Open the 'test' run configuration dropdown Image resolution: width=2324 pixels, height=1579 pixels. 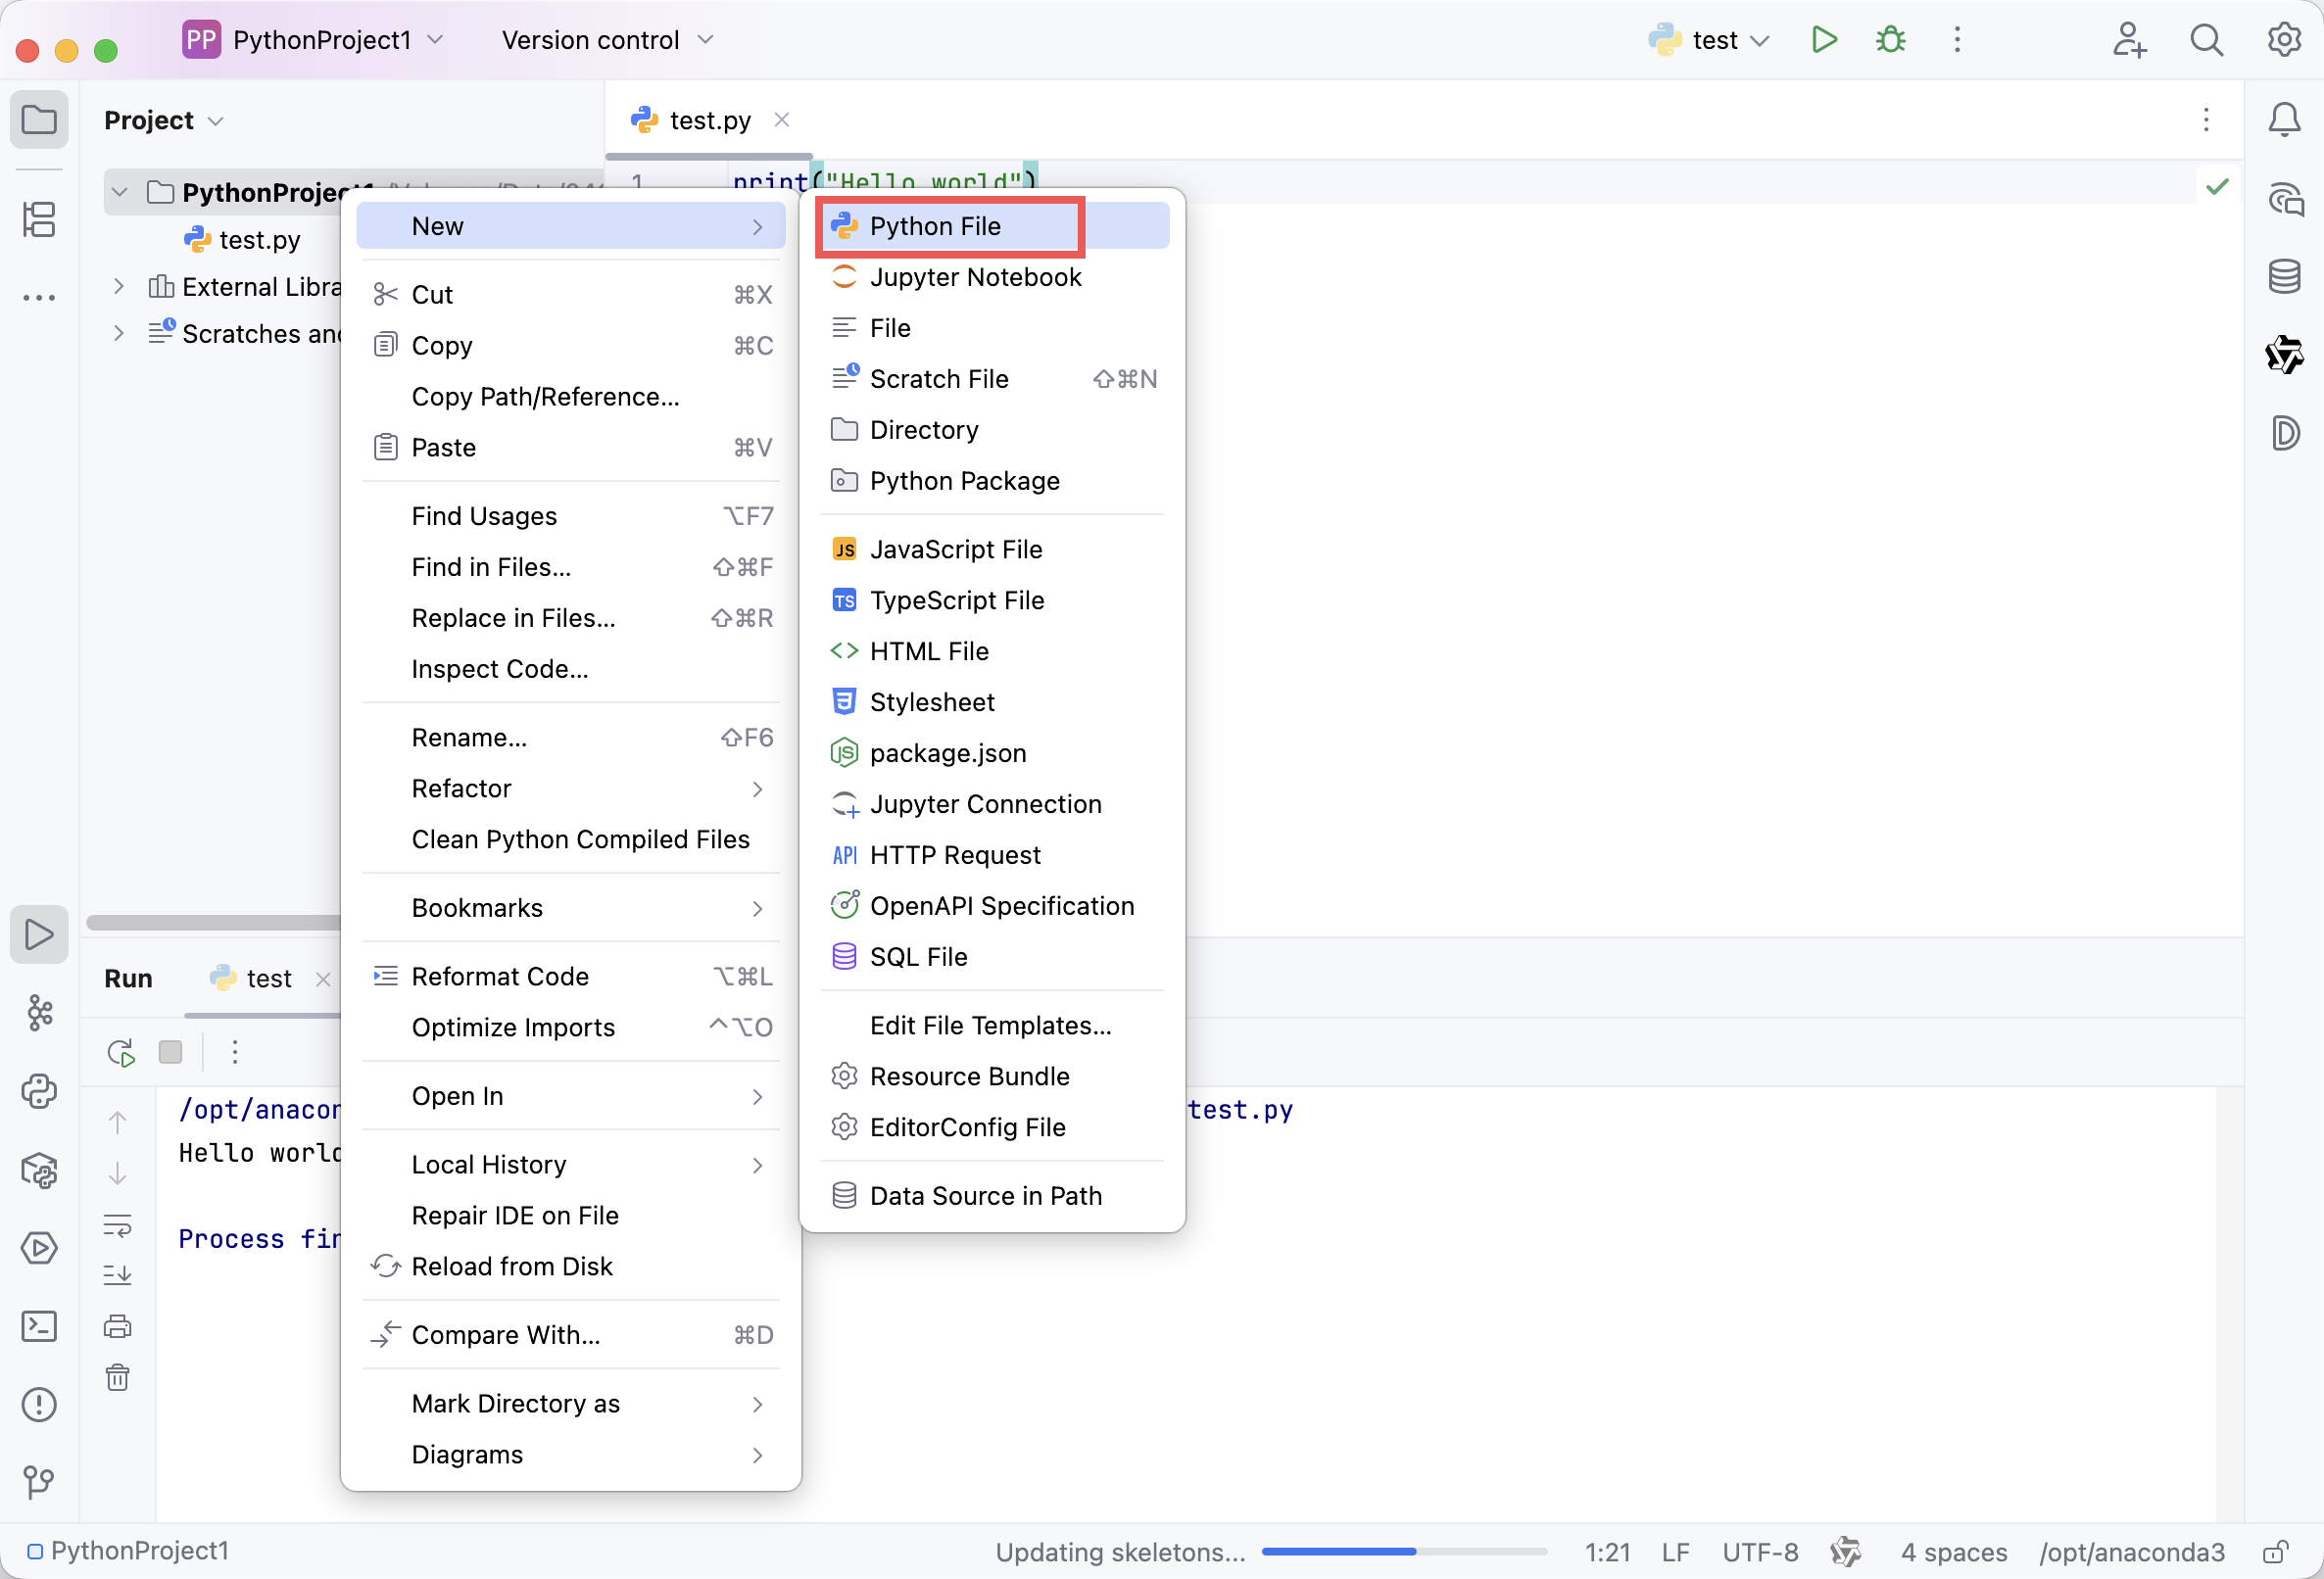[1710, 40]
